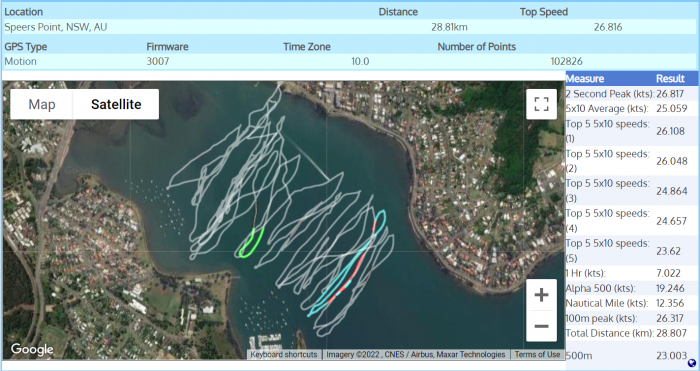
Task: Select the Alpha 500 (kts) result row
Action: pyautogui.click(x=632, y=288)
